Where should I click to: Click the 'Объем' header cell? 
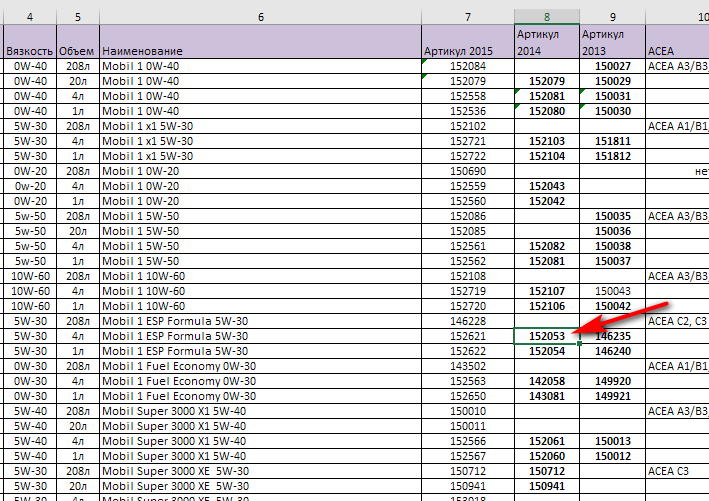78,42
